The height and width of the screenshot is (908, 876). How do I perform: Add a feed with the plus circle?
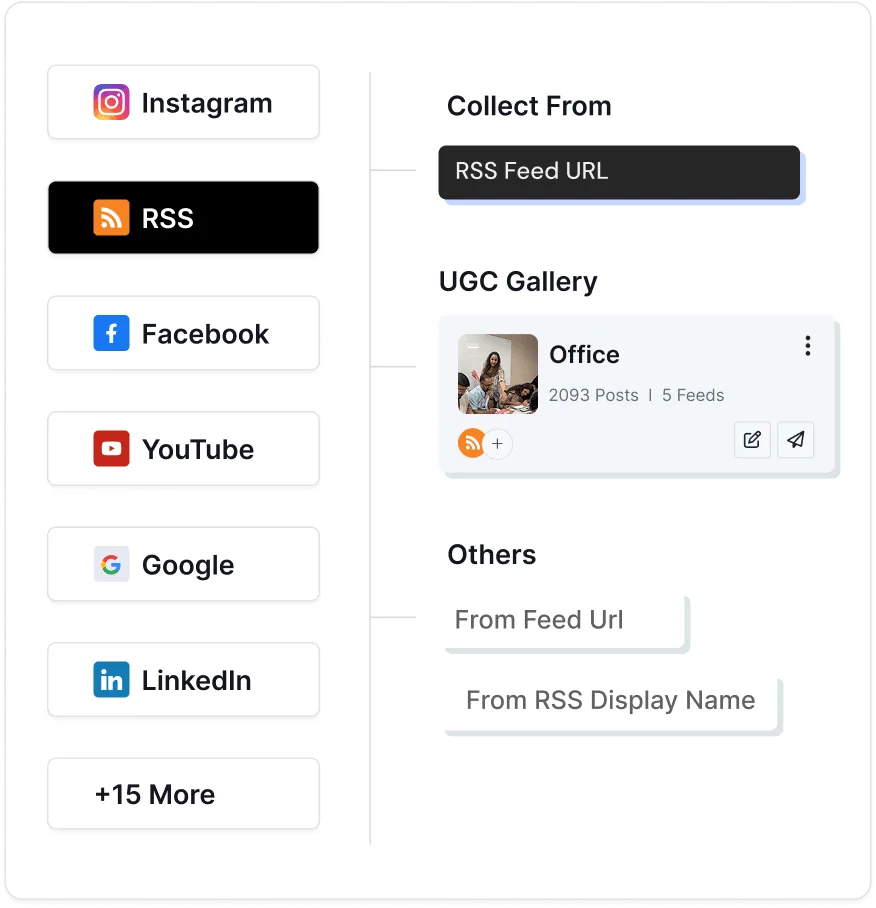(497, 444)
